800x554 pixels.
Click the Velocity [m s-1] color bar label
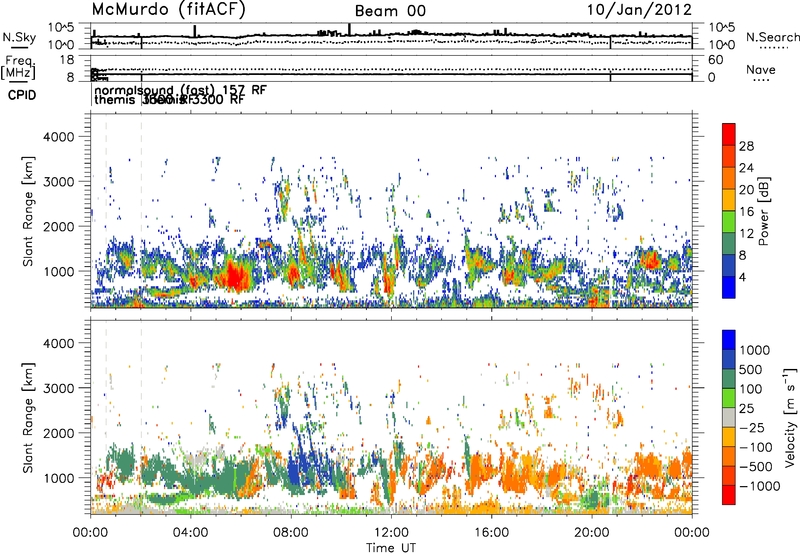[x=790, y=417]
